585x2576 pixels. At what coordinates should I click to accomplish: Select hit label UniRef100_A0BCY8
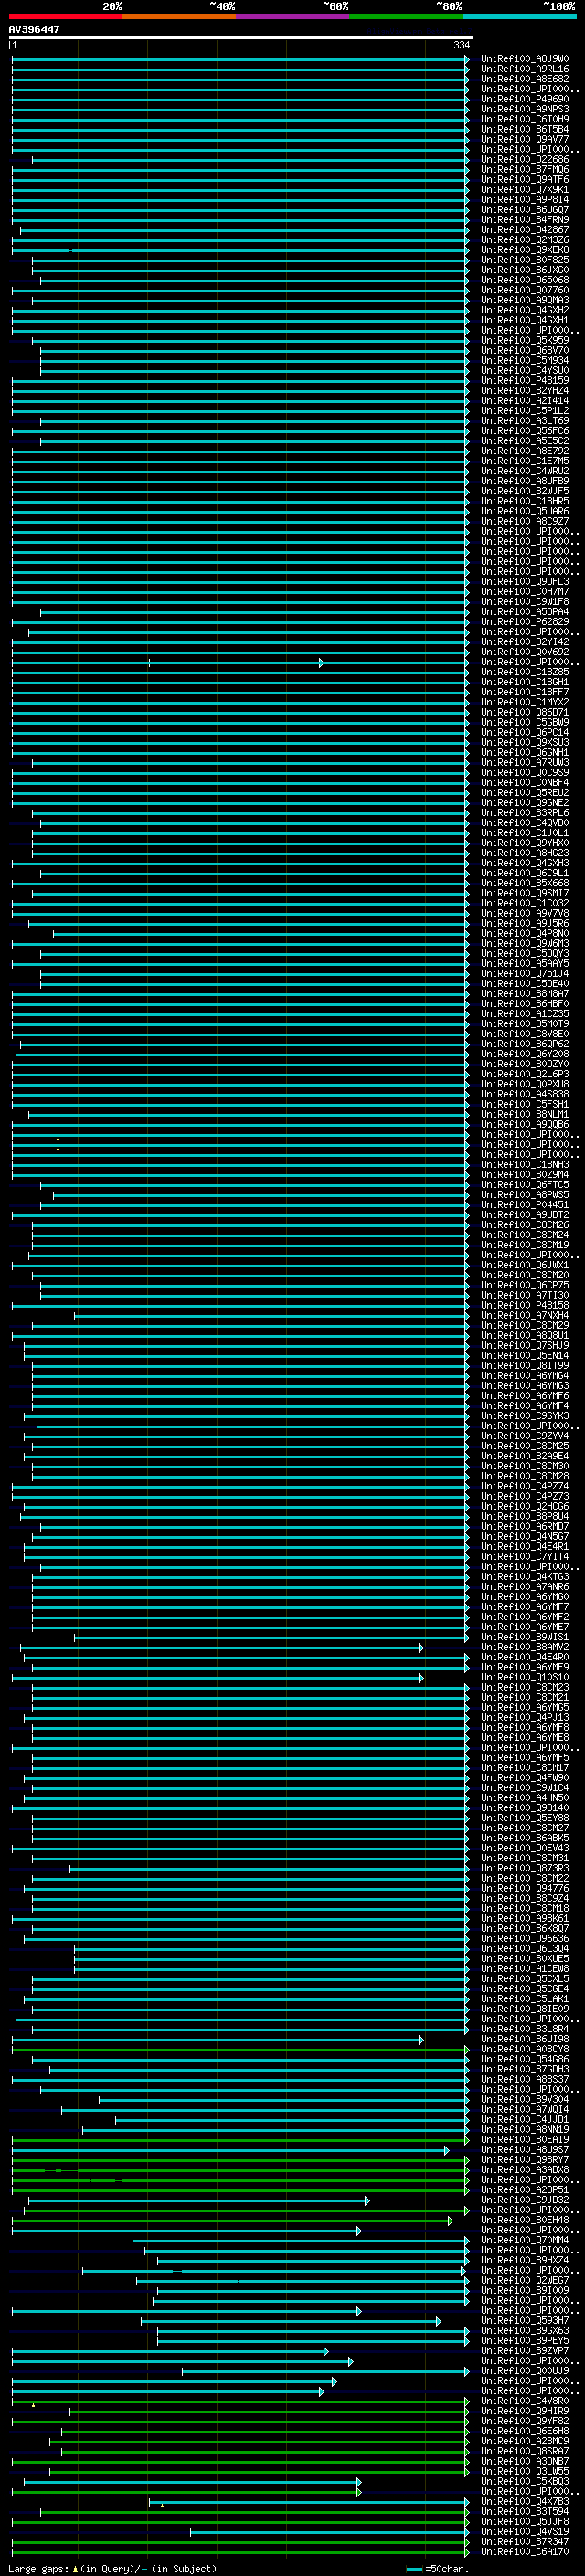tap(525, 2049)
